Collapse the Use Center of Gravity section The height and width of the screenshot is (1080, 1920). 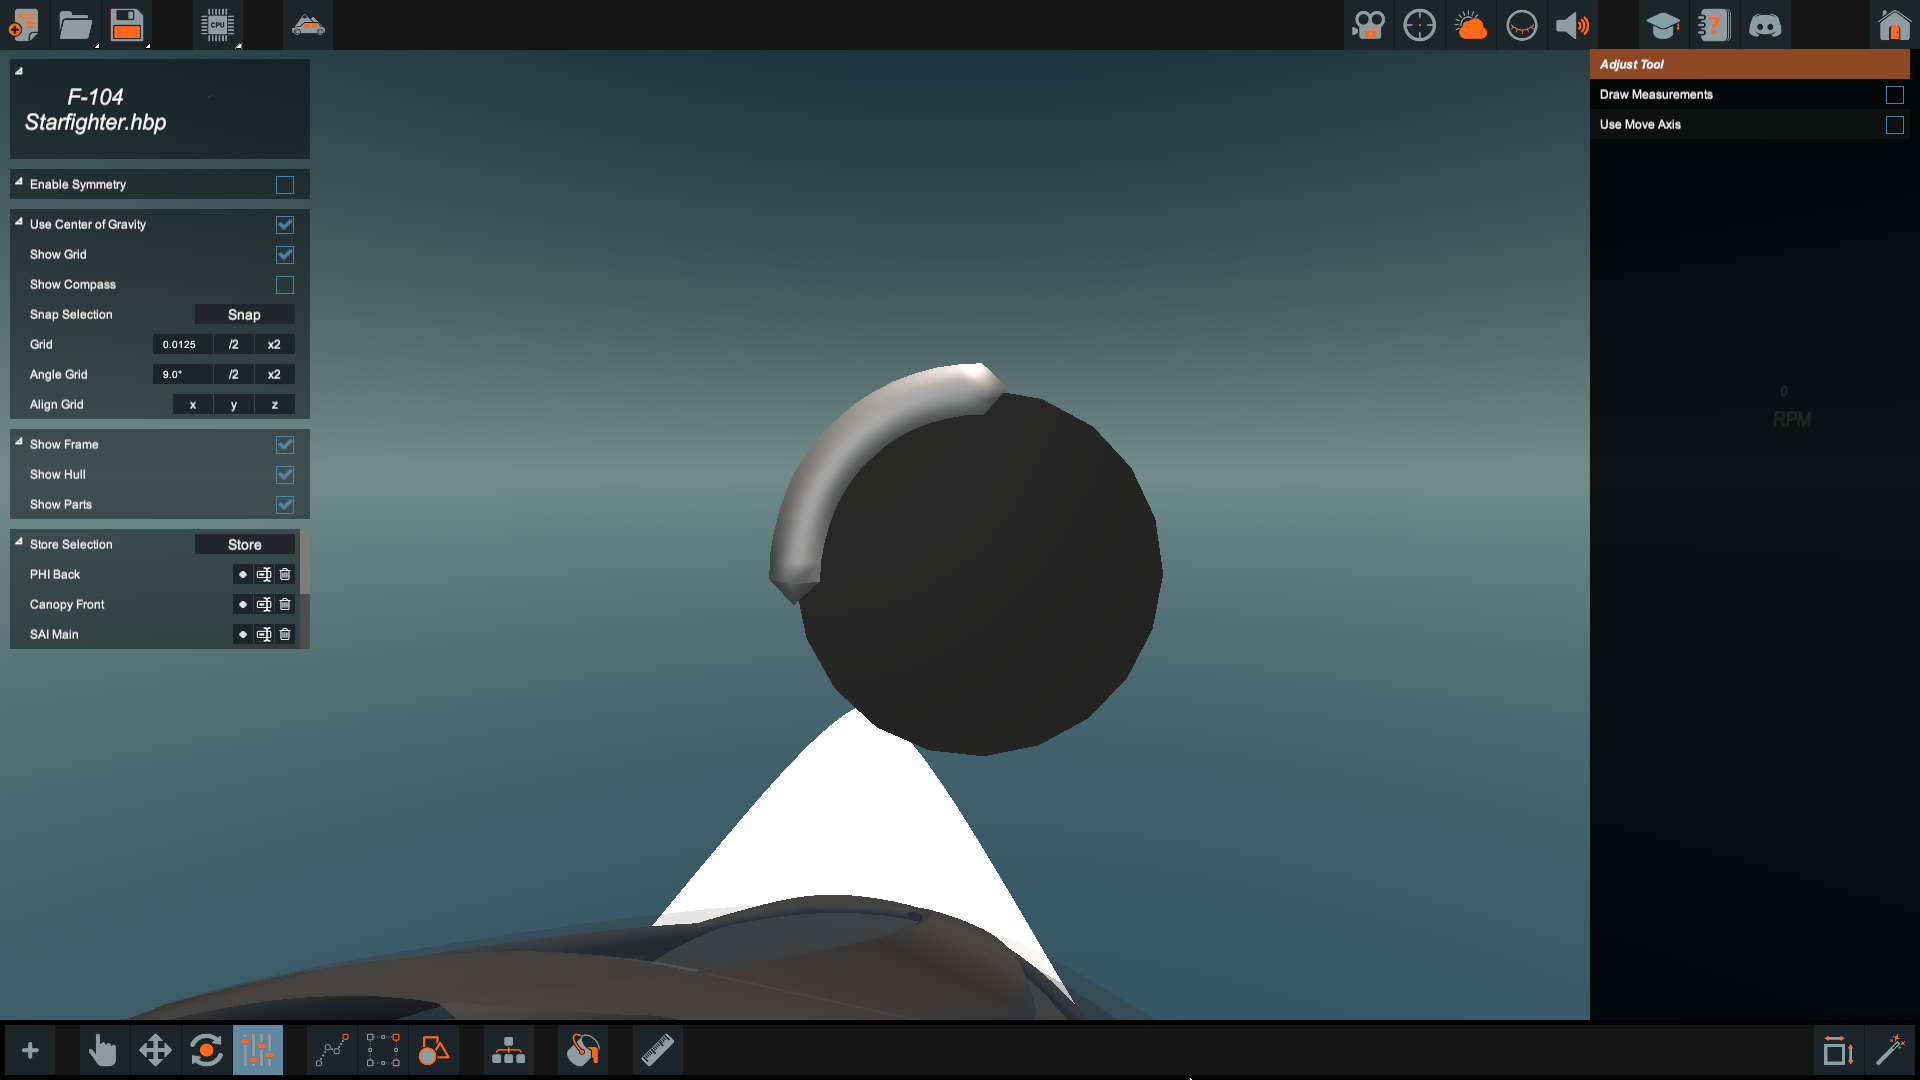pyautogui.click(x=19, y=222)
